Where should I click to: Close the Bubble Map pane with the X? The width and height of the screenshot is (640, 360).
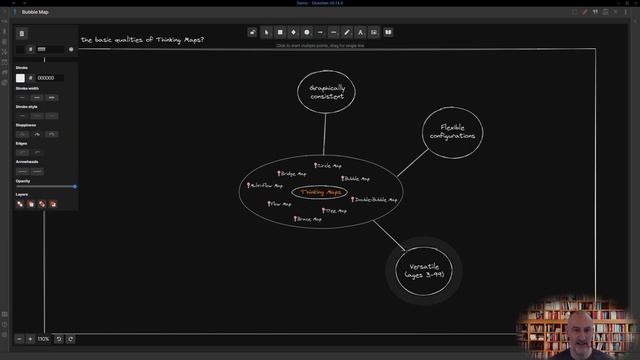click(x=616, y=12)
